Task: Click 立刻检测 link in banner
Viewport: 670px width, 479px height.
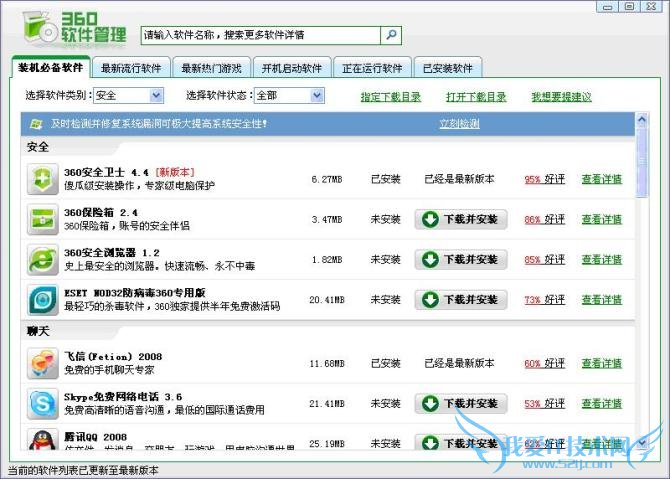Action: click(x=459, y=124)
